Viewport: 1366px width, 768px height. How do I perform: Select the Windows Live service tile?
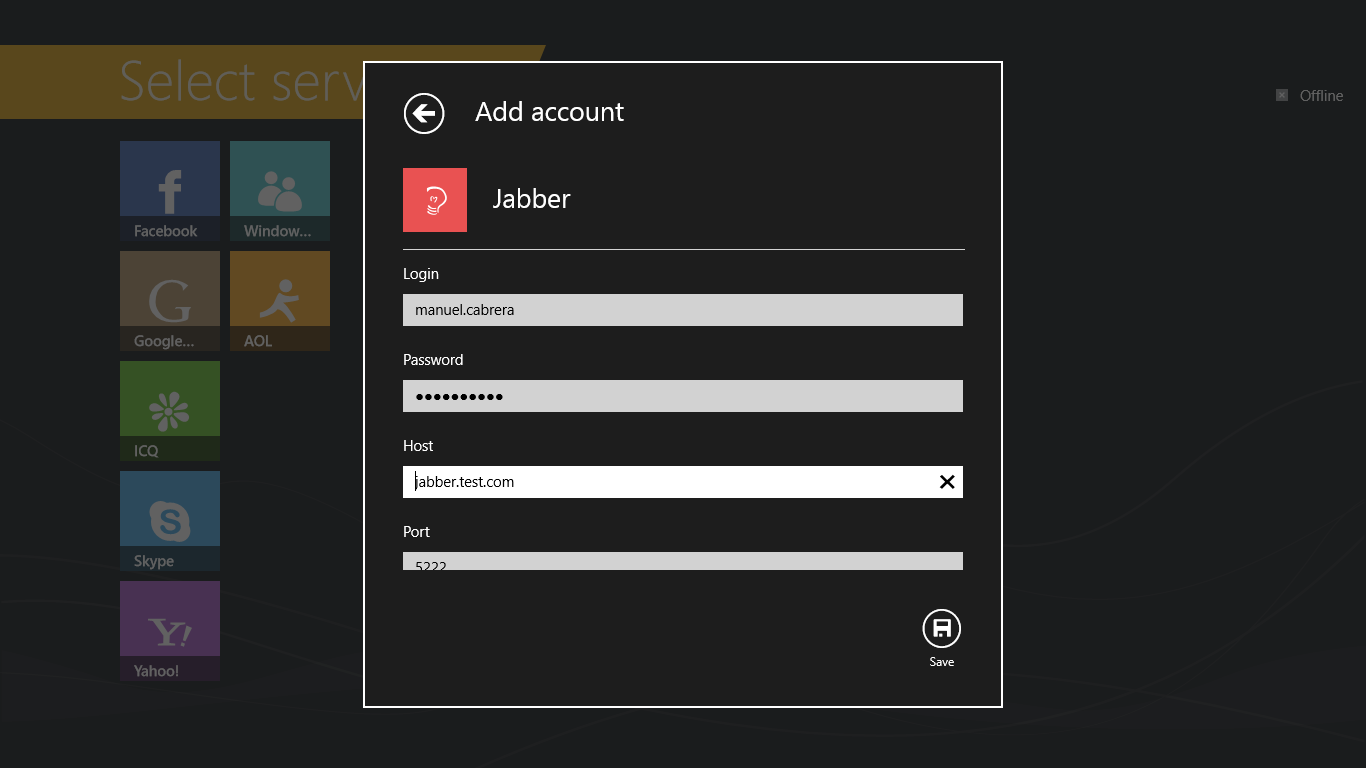(279, 190)
